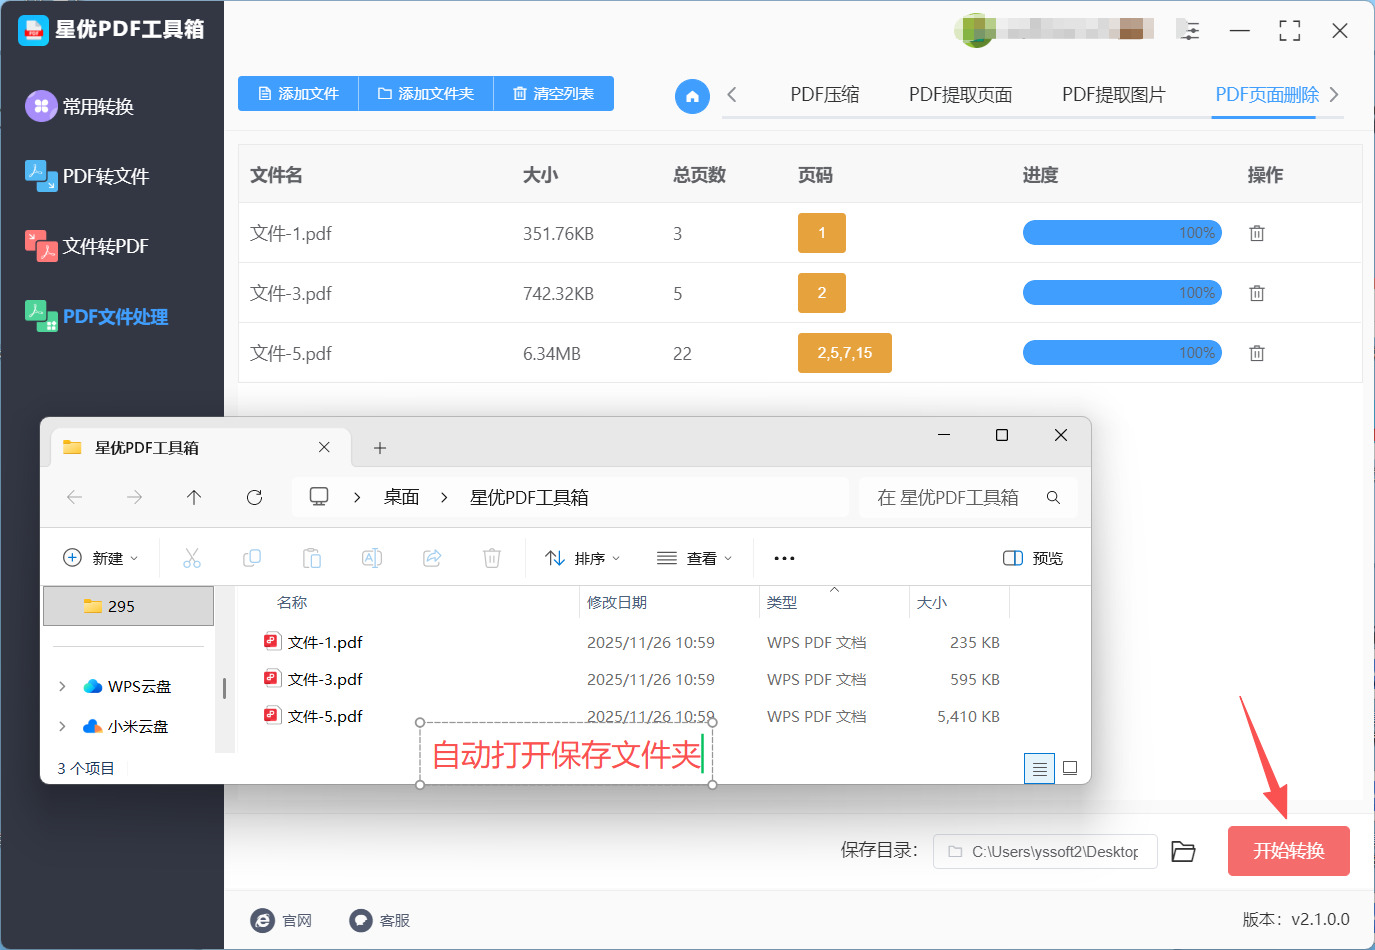The image size is (1375, 950).
Task: Click the progress bar of 文件-5.pdf
Action: coord(1122,353)
